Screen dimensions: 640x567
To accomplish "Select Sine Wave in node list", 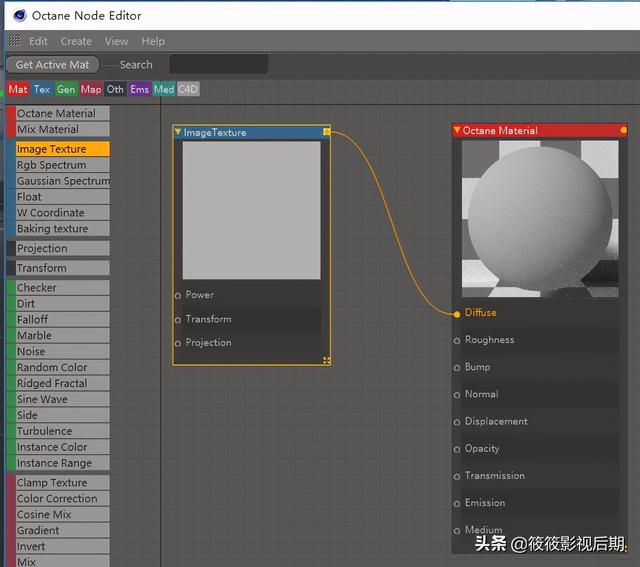I will tap(62, 399).
